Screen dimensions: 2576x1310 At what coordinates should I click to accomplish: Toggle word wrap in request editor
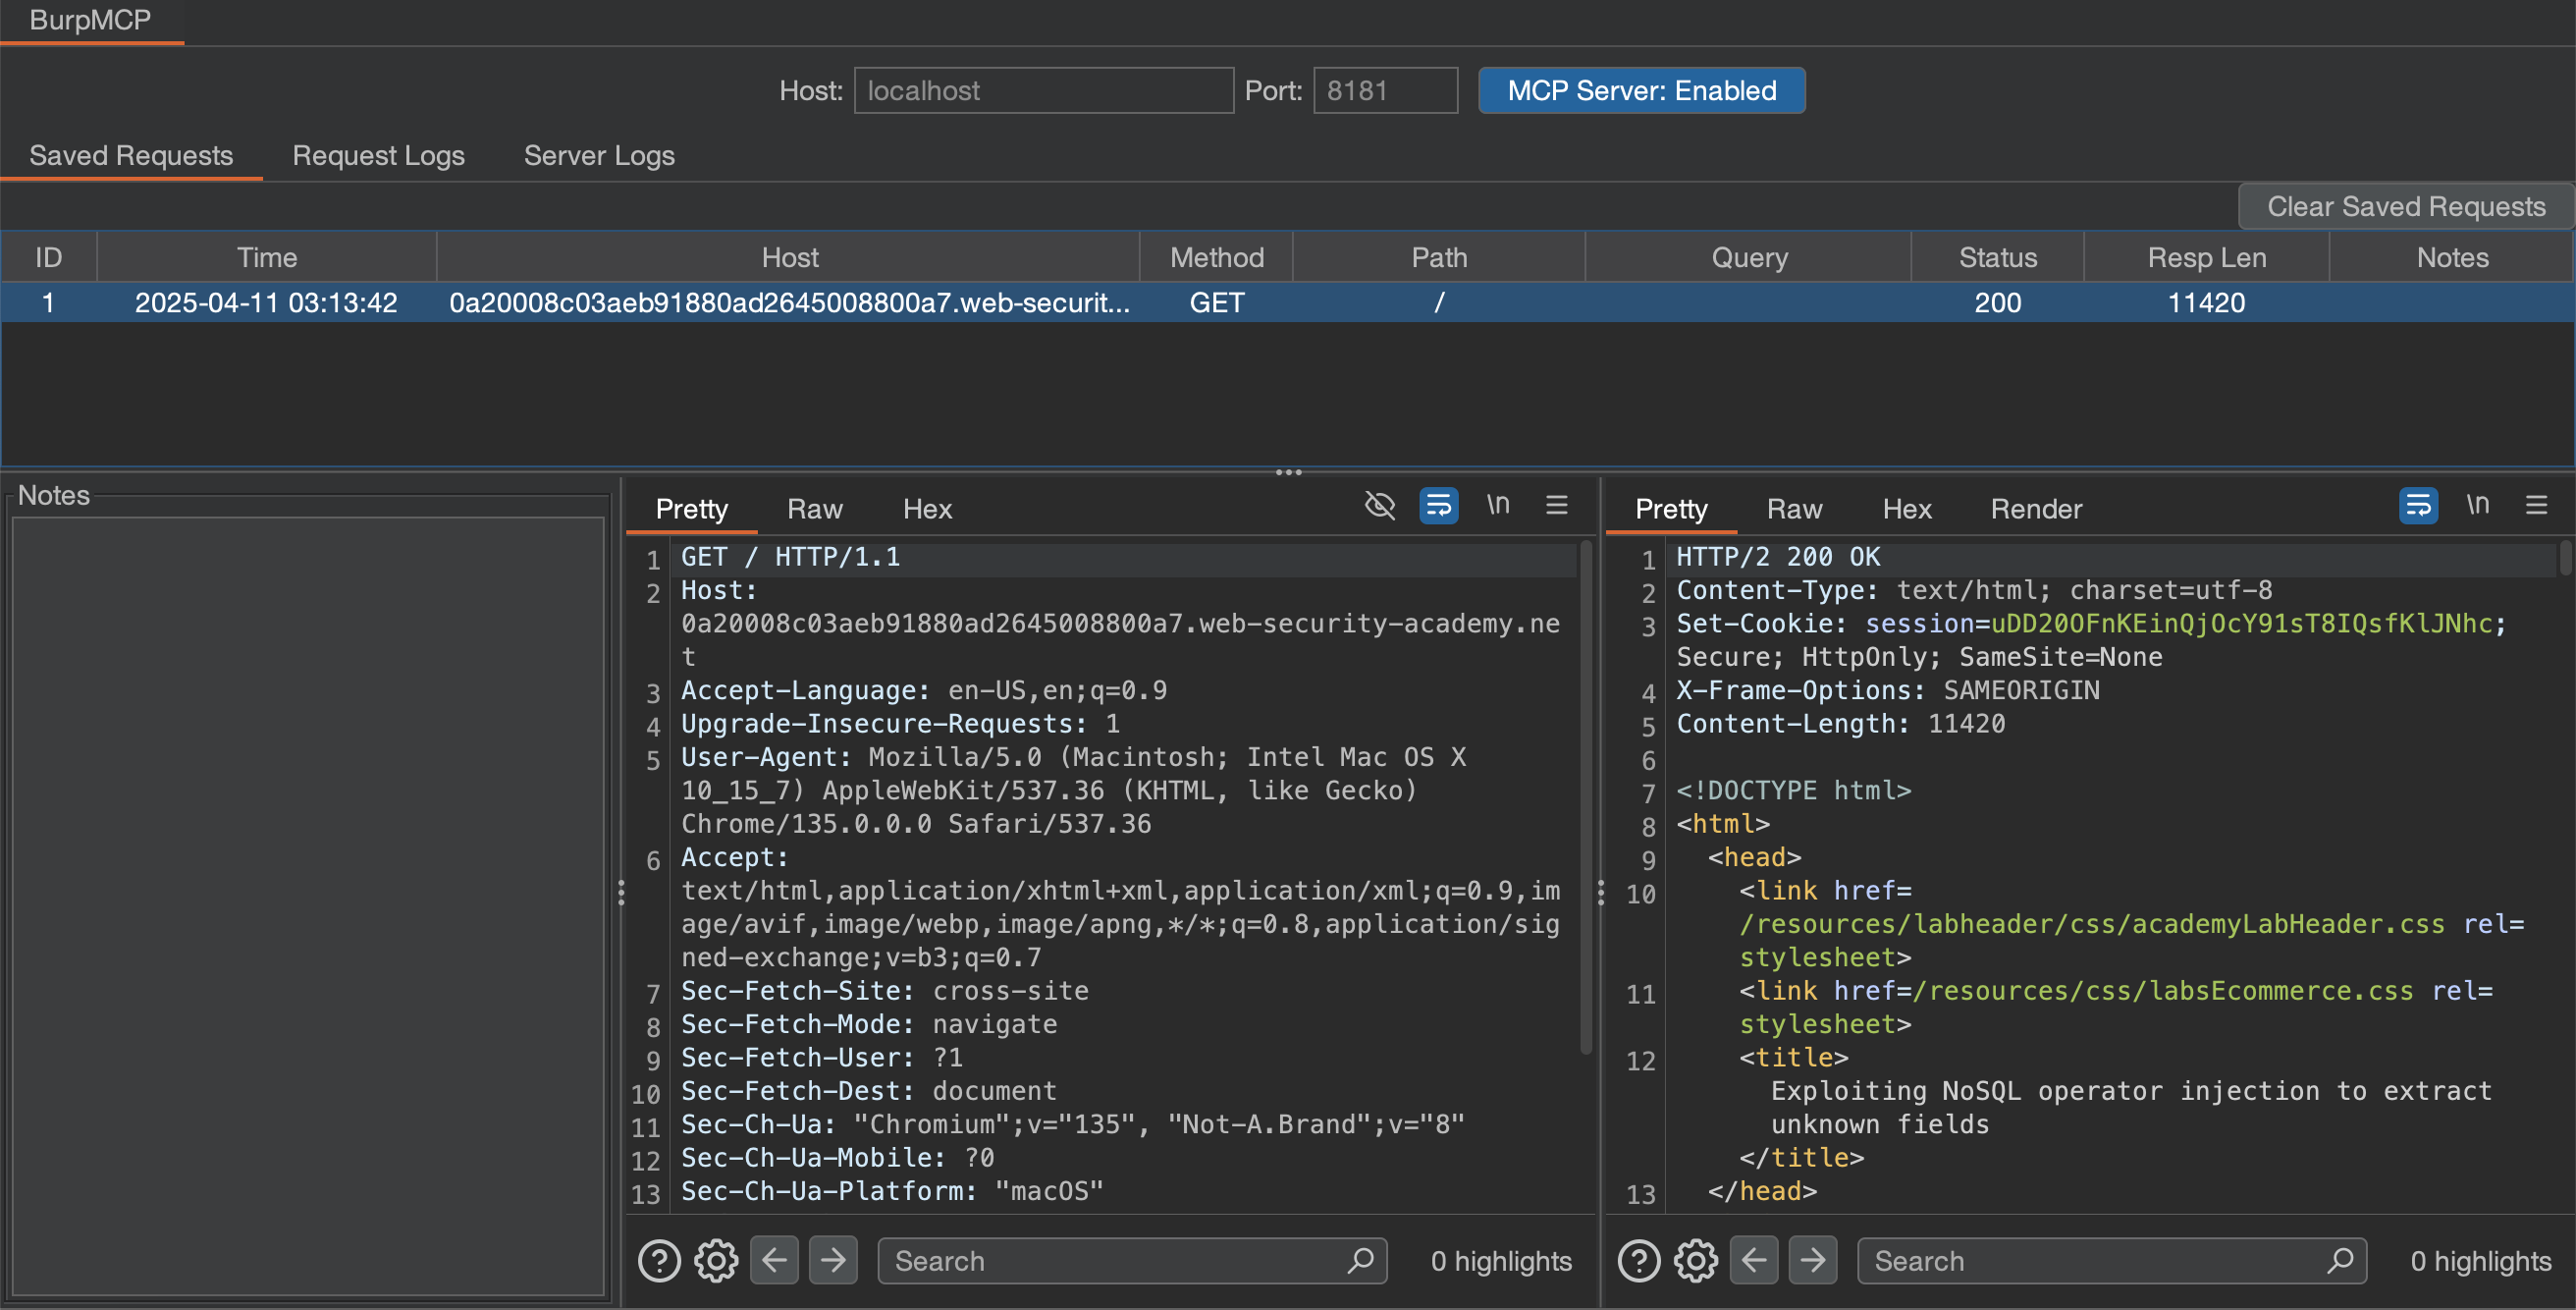1438,506
